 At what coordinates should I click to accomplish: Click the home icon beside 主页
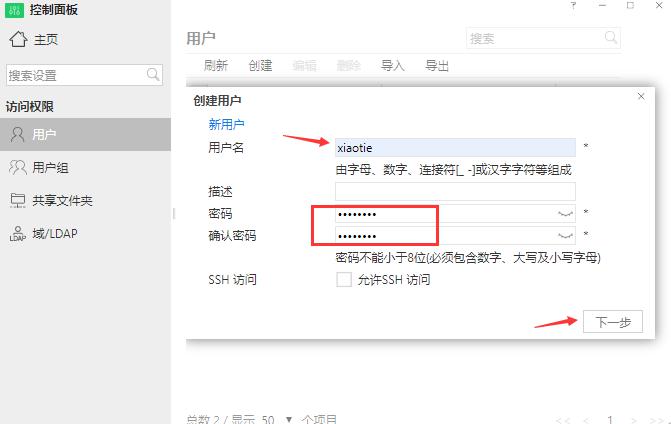coord(17,39)
